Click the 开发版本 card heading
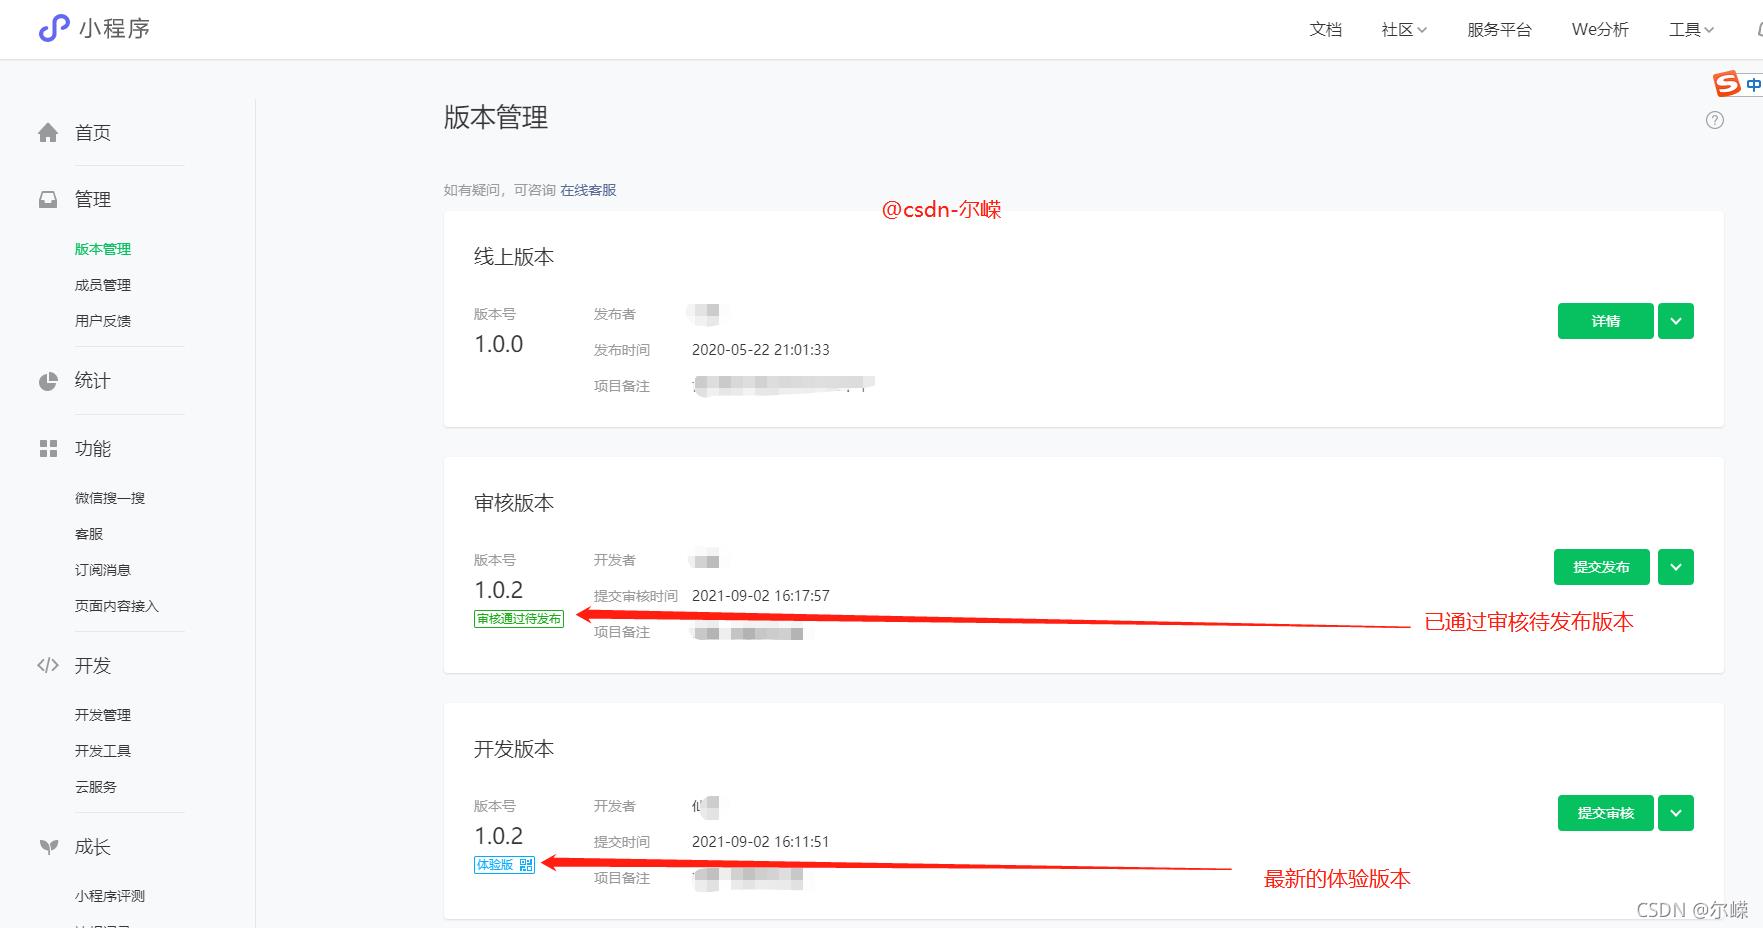Image resolution: width=1763 pixels, height=928 pixels. pos(514,749)
